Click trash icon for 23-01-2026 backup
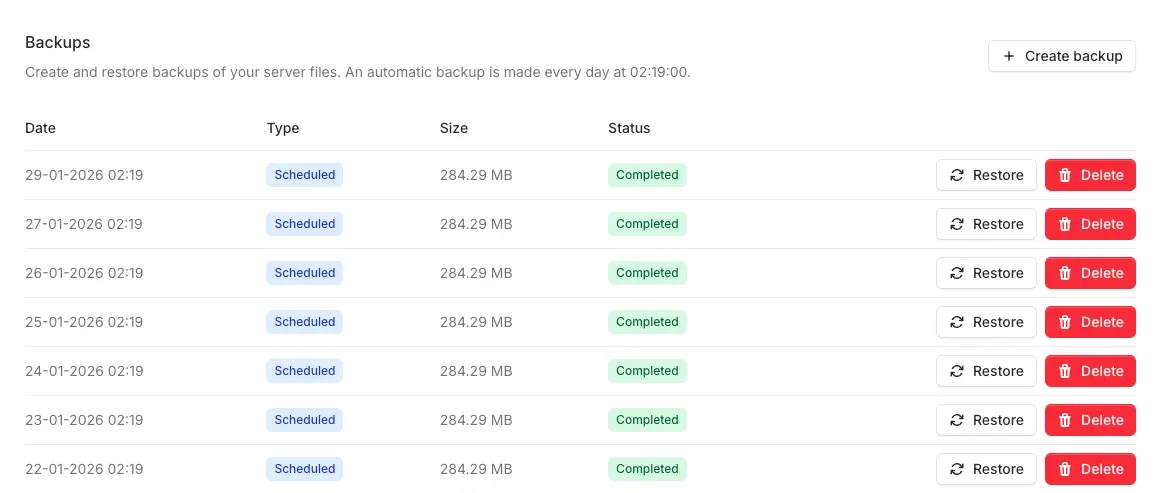The image size is (1156, 493). 1065,420
